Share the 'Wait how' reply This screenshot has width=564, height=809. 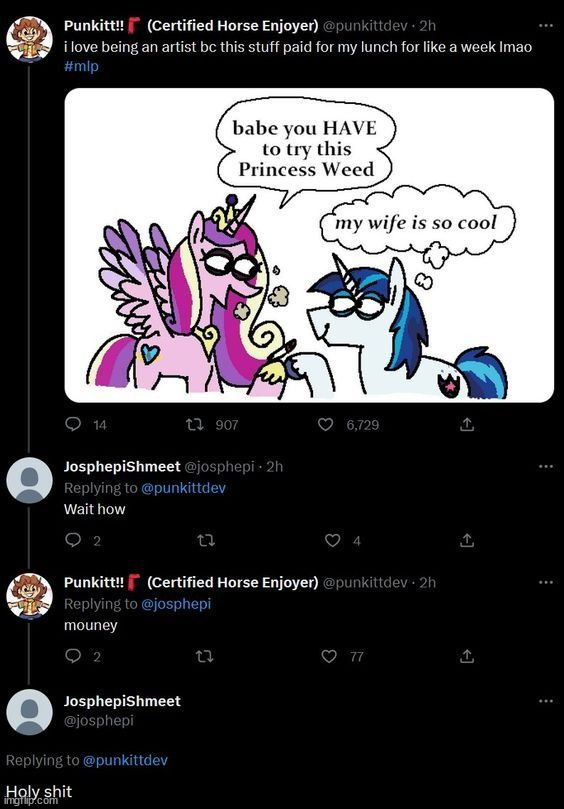(x=466, y=540)
